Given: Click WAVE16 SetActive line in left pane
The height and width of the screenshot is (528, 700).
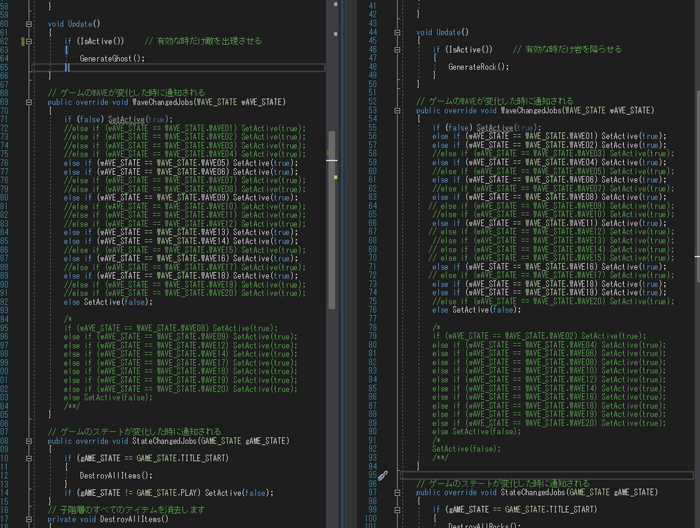Looking at the screenshot, I should click(x=181, y=259).
